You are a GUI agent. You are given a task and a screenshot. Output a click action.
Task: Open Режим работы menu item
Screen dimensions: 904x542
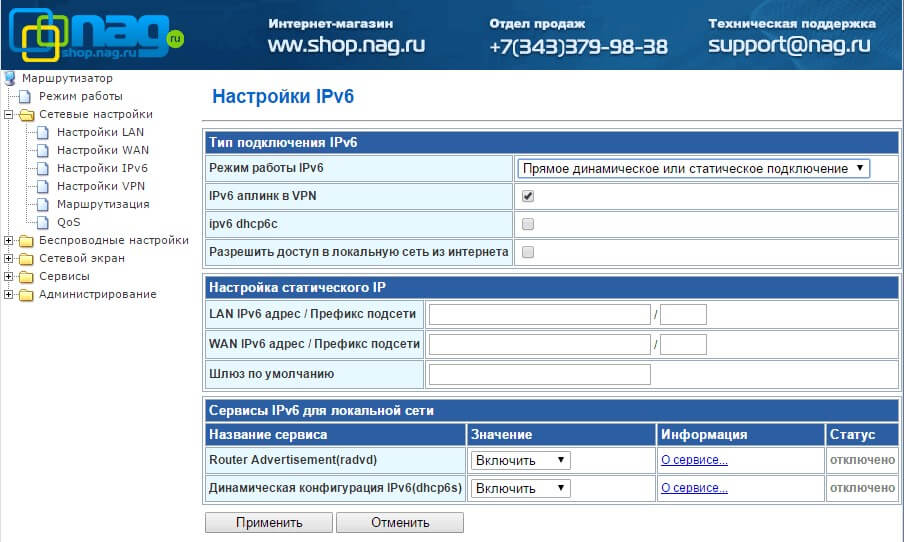pos(81,96)
